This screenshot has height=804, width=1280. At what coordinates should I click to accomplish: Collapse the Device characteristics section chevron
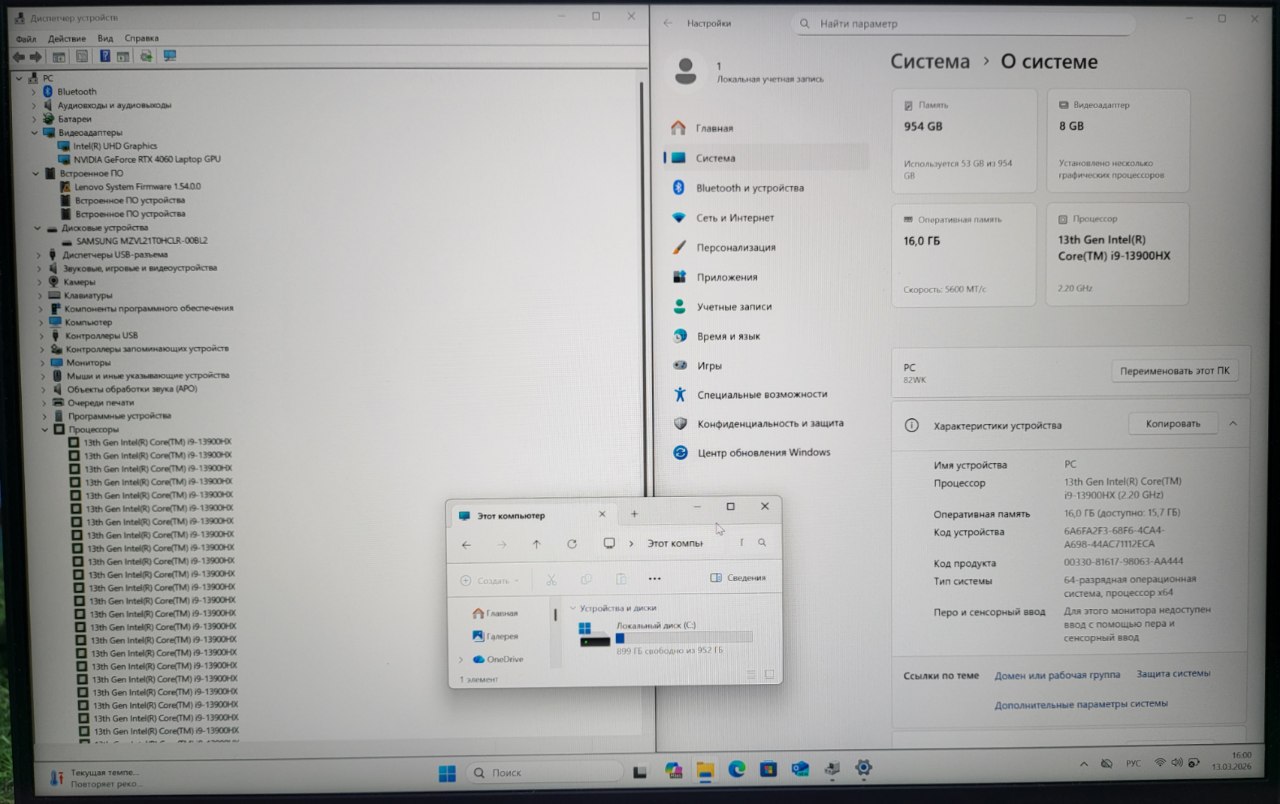coord(1233,424)
